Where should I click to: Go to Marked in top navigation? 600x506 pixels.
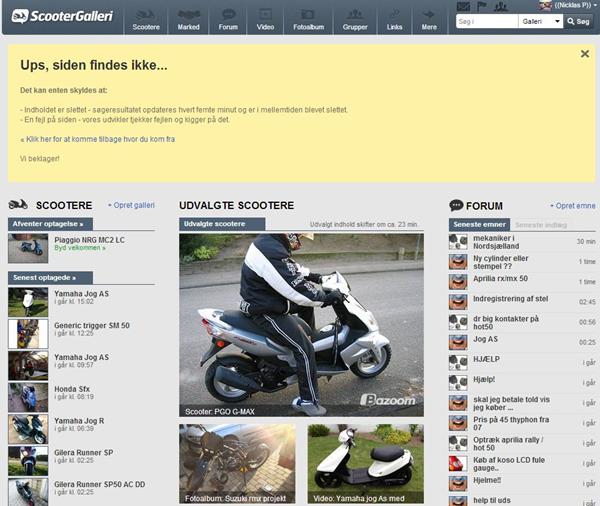(188, 20)
